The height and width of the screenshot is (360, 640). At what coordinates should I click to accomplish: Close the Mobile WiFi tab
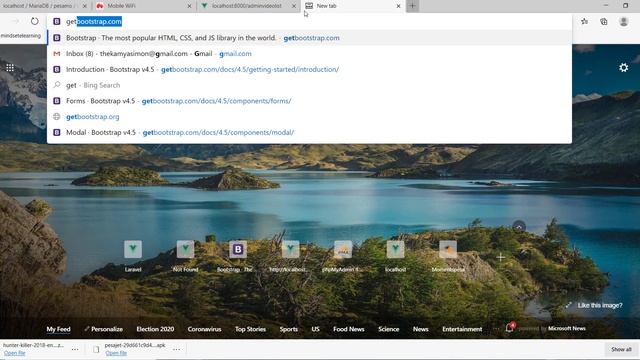(x=189, y=6)
